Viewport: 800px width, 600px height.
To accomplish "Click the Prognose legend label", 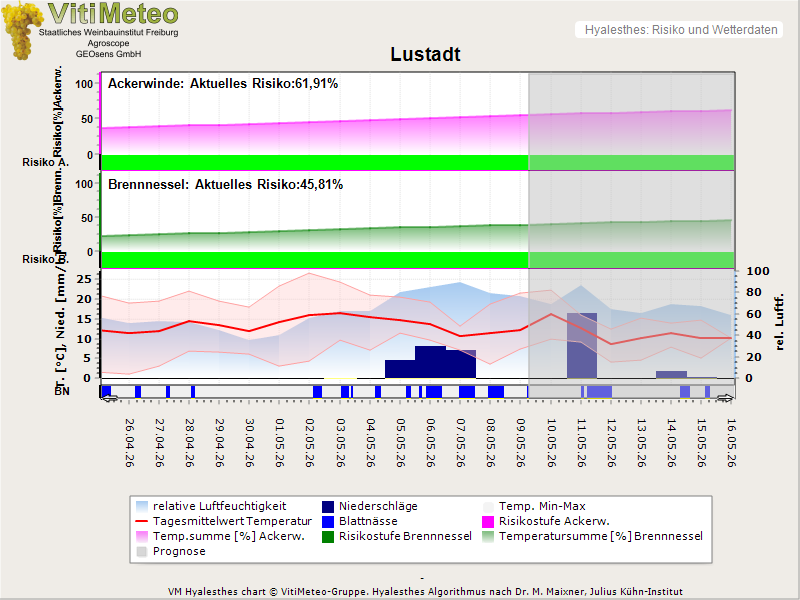I will pyautogui.click(x=179, y=552).
